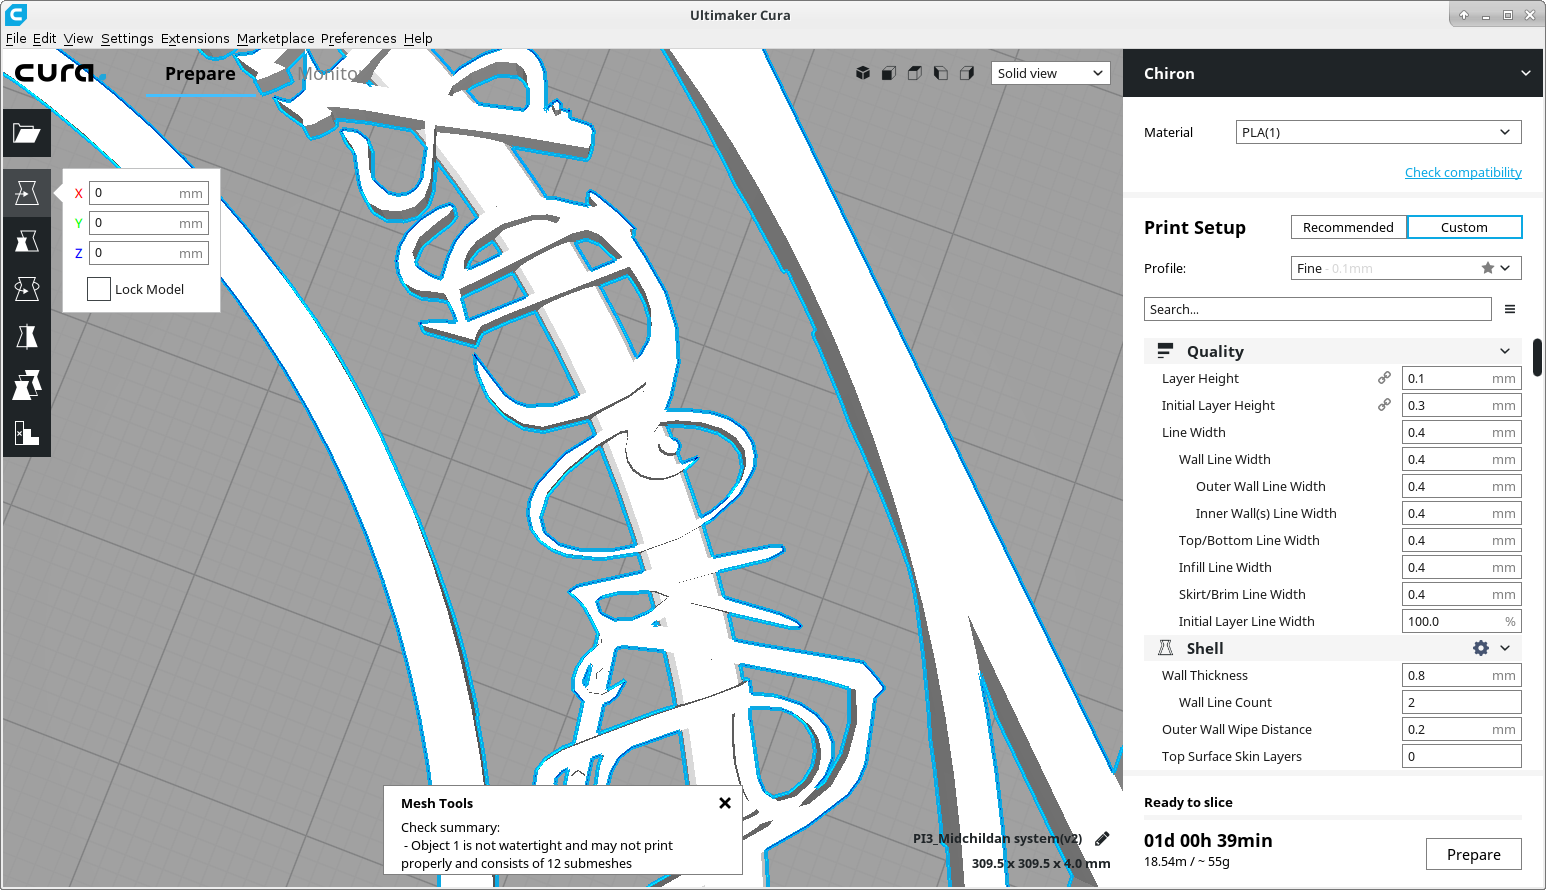This screenshot has width=1546, height=890.
Task: Switch to 3D camera view
Action: 862,72
